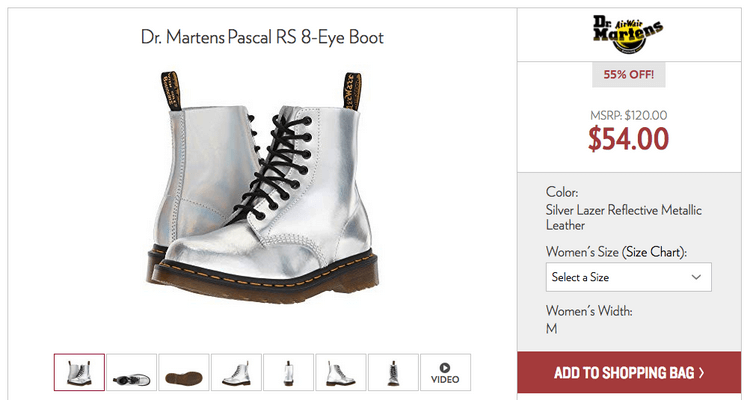The width and height of the screenshot is (750, 400).
Task: Click the chevron arrow in the size box
Action: 696,277
